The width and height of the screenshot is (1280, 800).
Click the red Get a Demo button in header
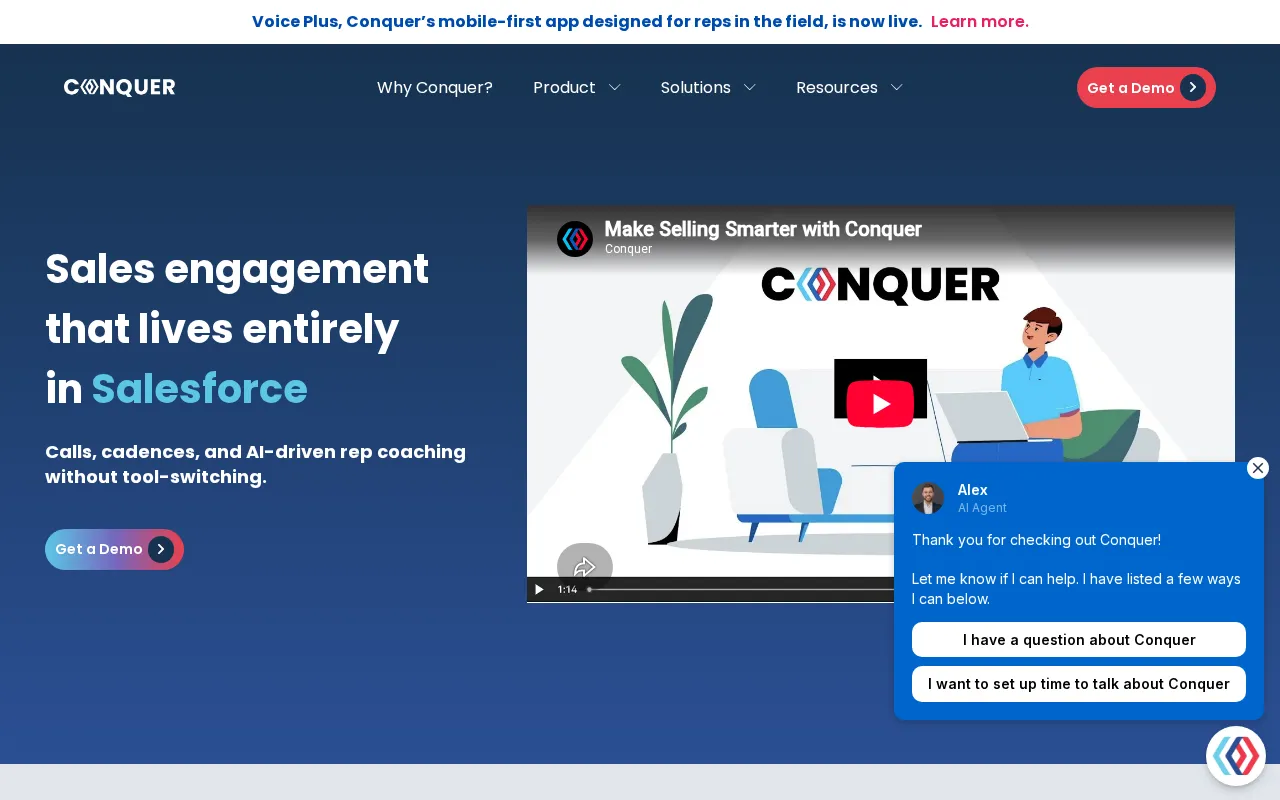click(1146, 88)
